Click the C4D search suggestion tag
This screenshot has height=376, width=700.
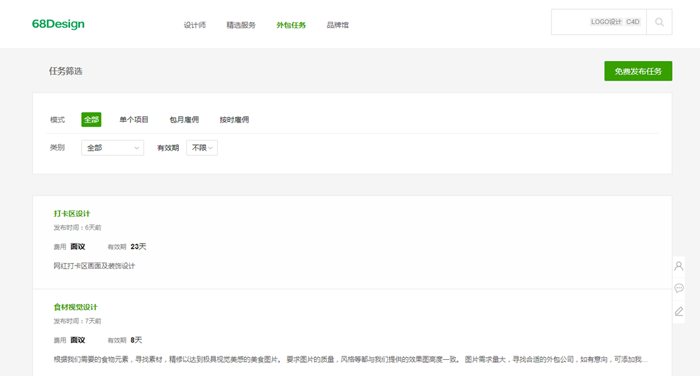pos(633,22)
